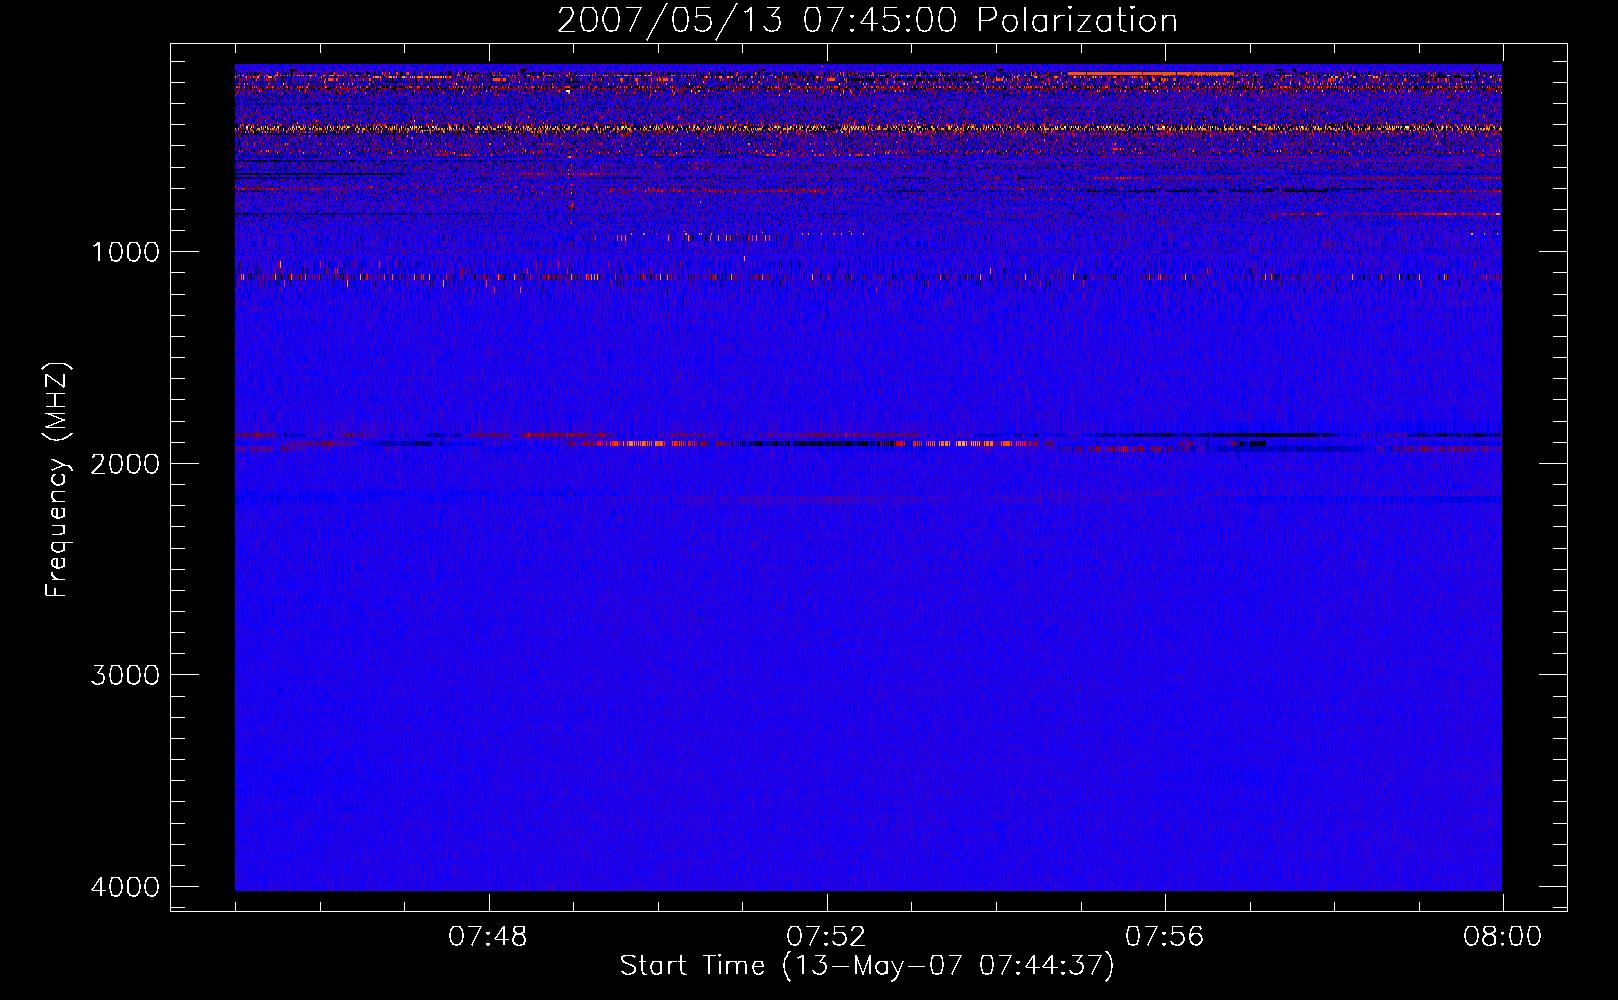Click the 07:56 time tick label
Image resolution: width=1618 pixels, height=1000 pixels.
pos(1164,937)
